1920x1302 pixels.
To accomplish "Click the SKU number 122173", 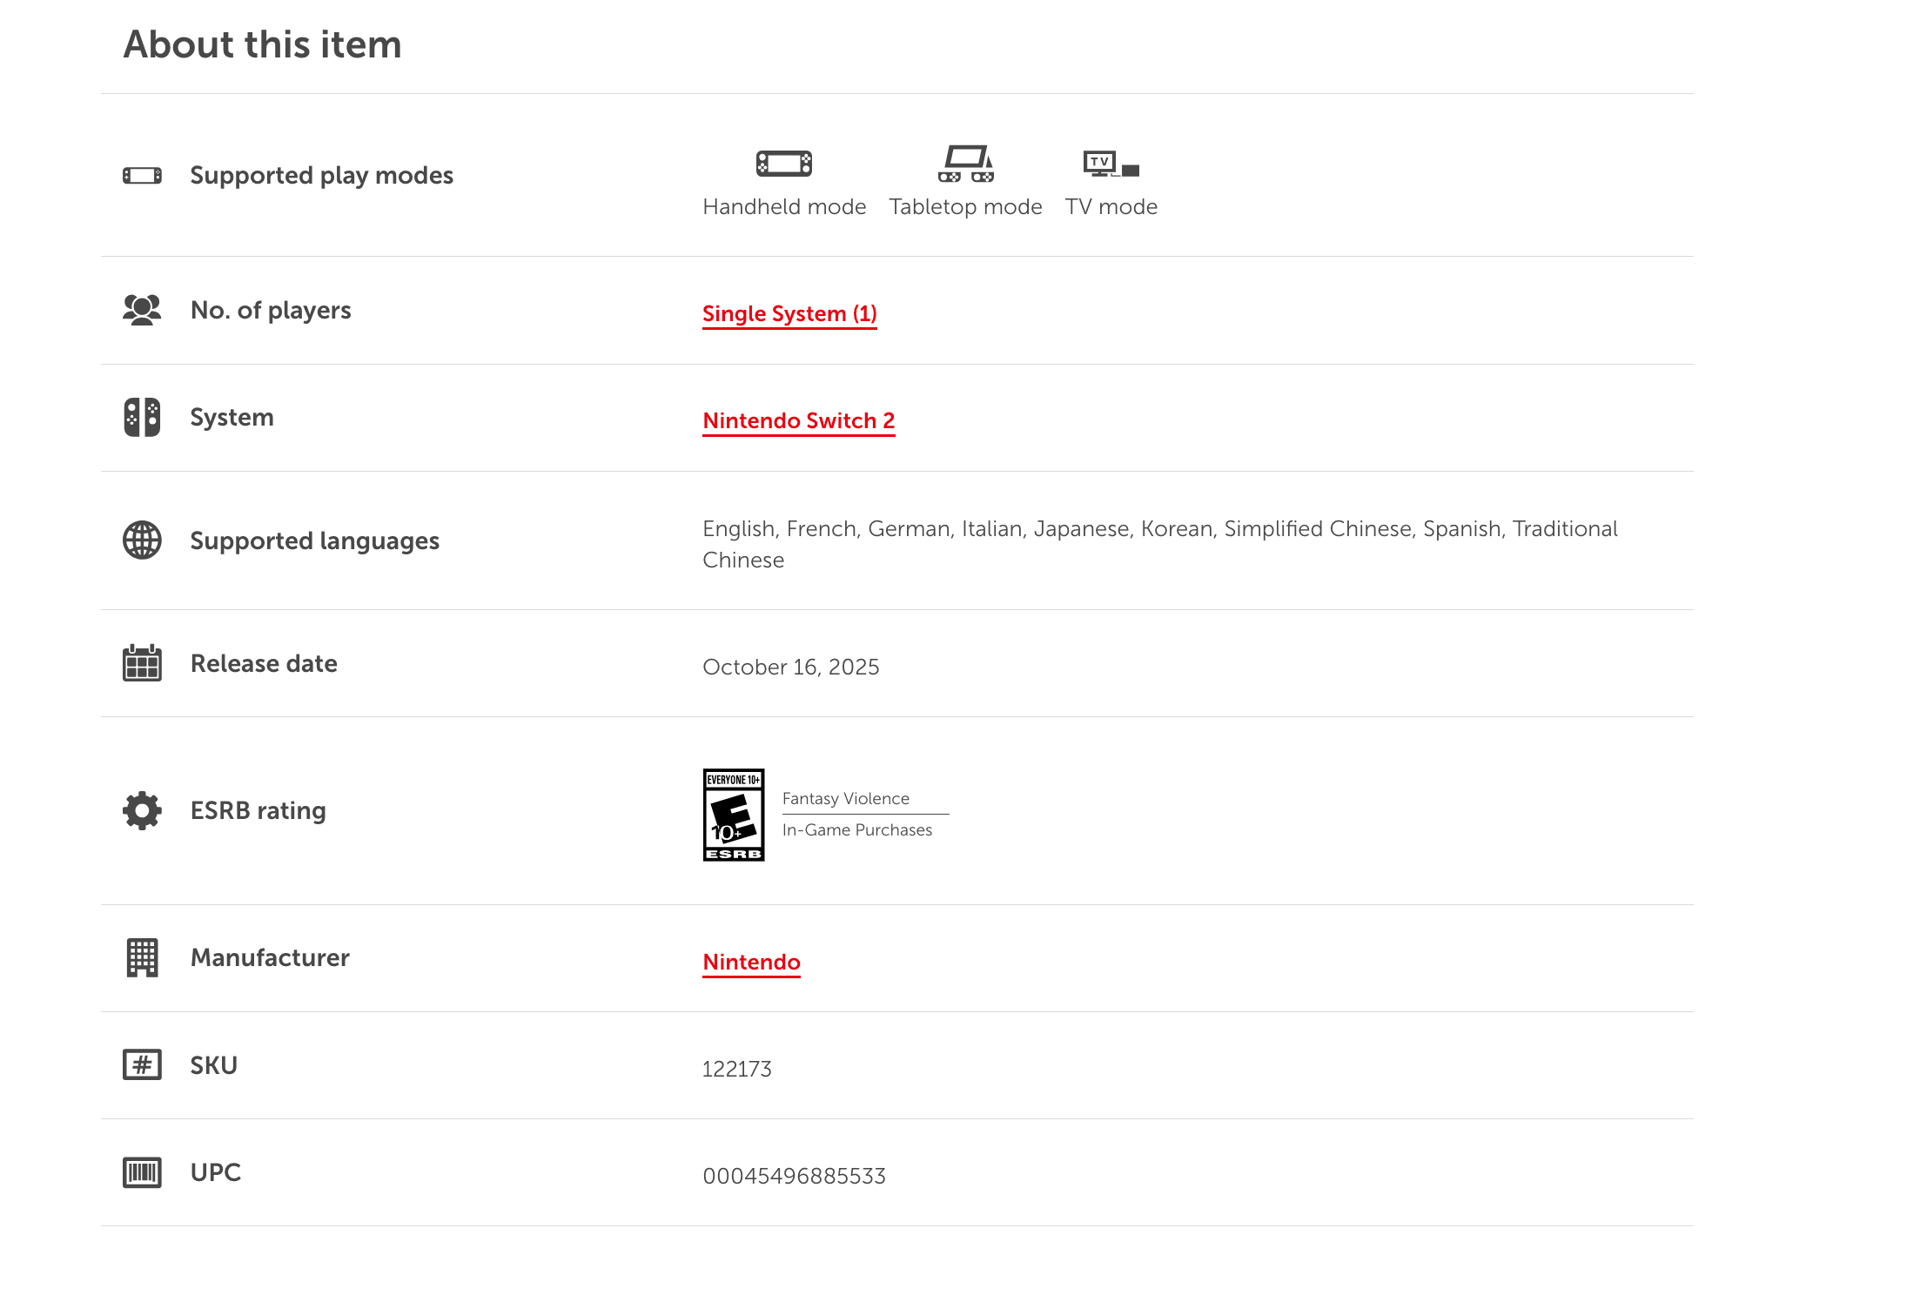I will [x=736, y=1069].
